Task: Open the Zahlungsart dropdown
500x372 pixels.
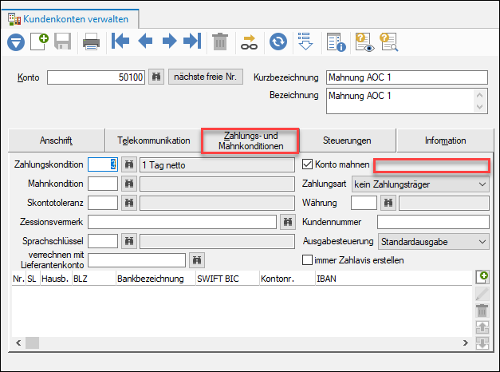Action: 421,184
